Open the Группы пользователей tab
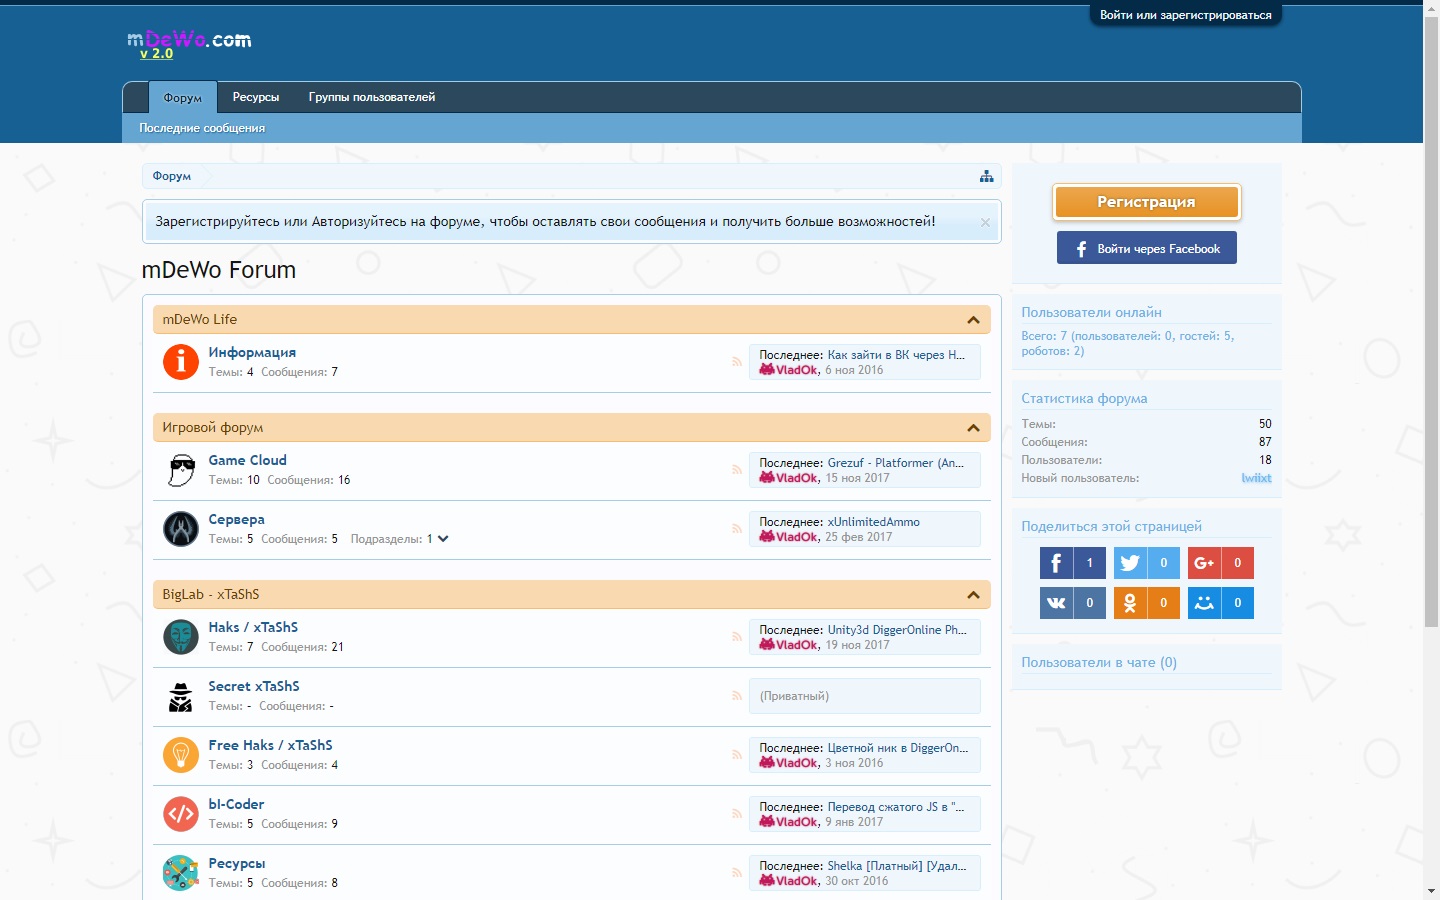Viewport: 1440px width, 900px height. pyautogui.click(x=372, y=97)
